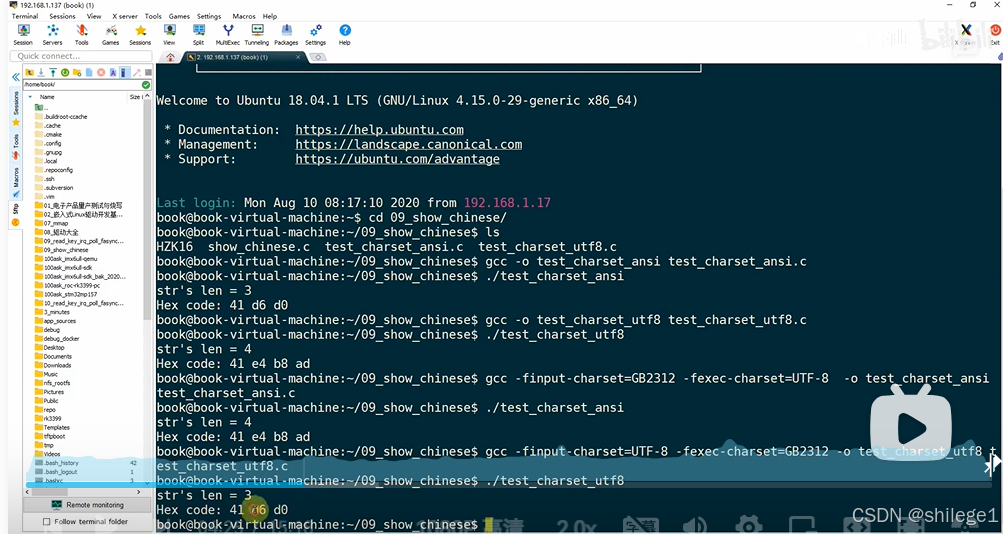The image size is (1003, 534).
Task: Select the .bash_history file
Action: [56, 463]
